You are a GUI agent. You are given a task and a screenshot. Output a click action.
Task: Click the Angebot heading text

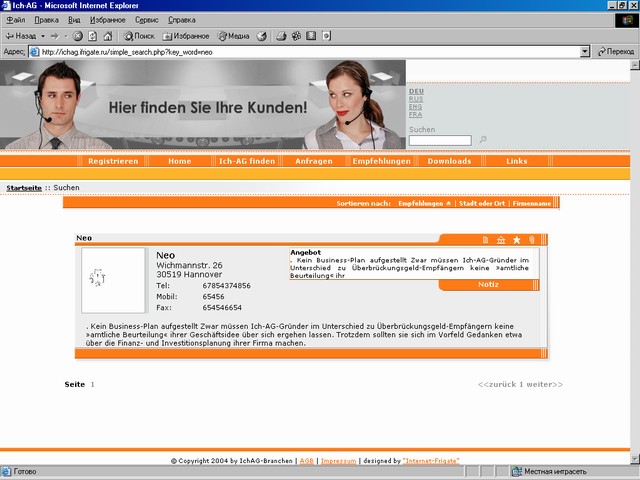306,253
